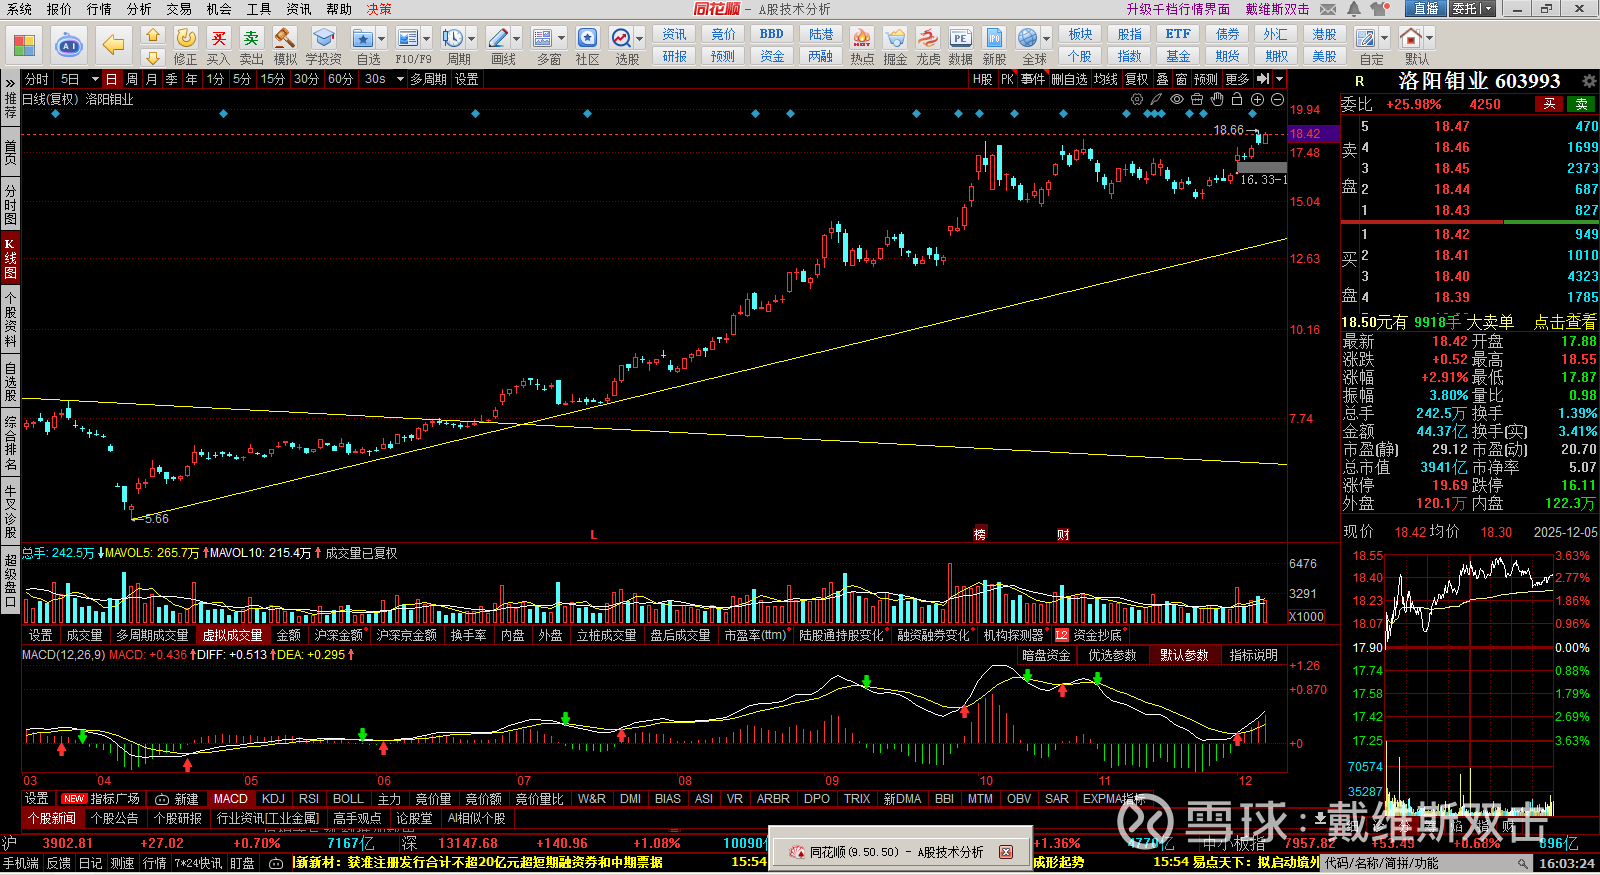Toggle 复权 price adjustment
Viewport: 1600px width, 875px height.
coord(1137,79)
